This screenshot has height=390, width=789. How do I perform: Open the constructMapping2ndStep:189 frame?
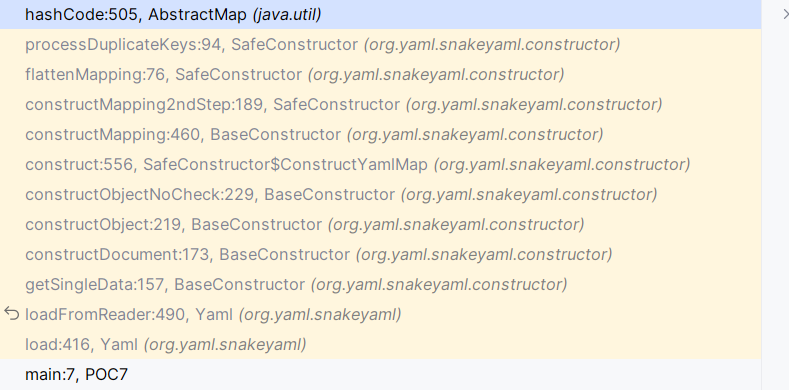pyautogui.click(x=380, y=105)
